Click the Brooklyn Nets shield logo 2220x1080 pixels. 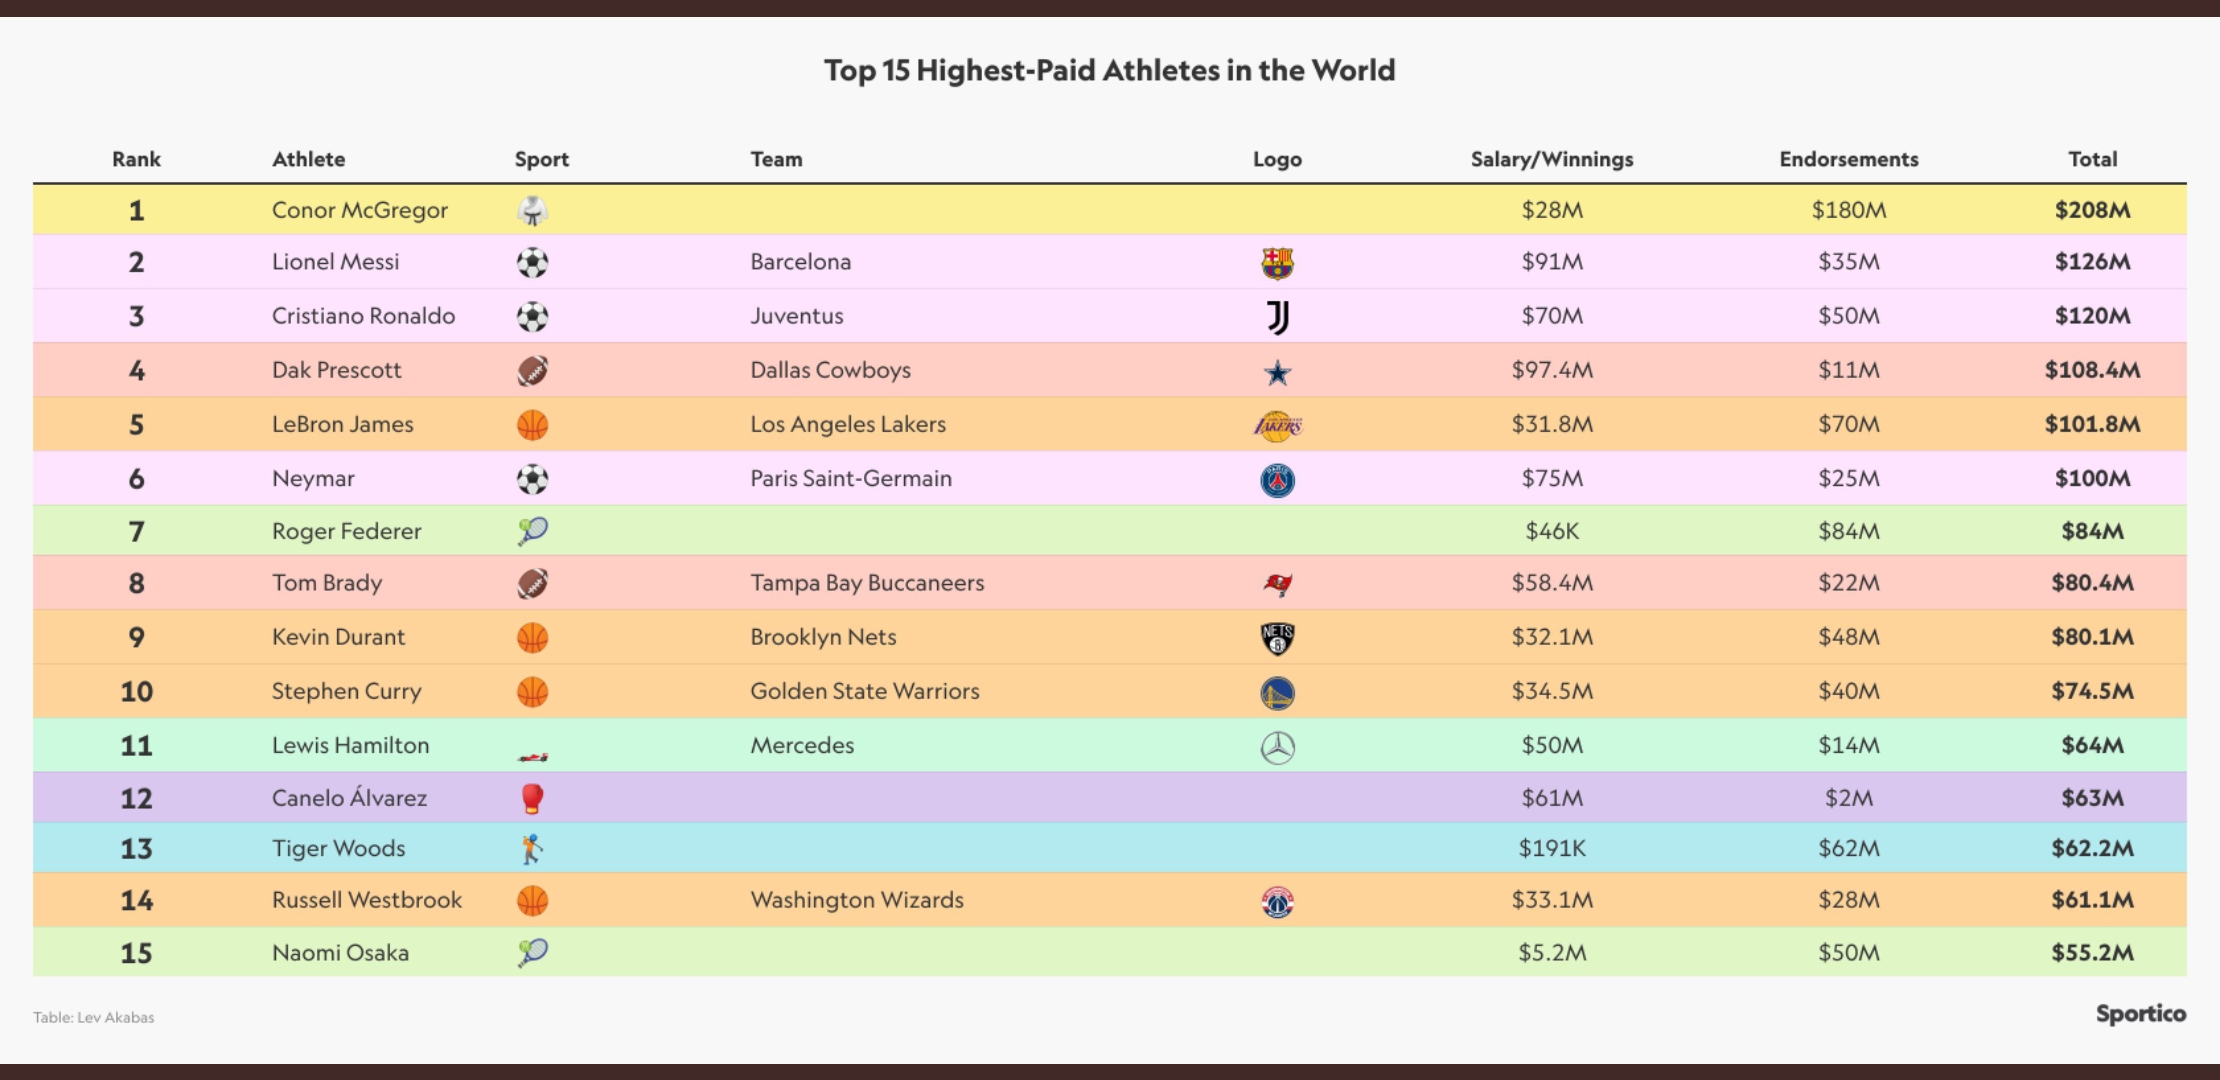coord(1277,638)
